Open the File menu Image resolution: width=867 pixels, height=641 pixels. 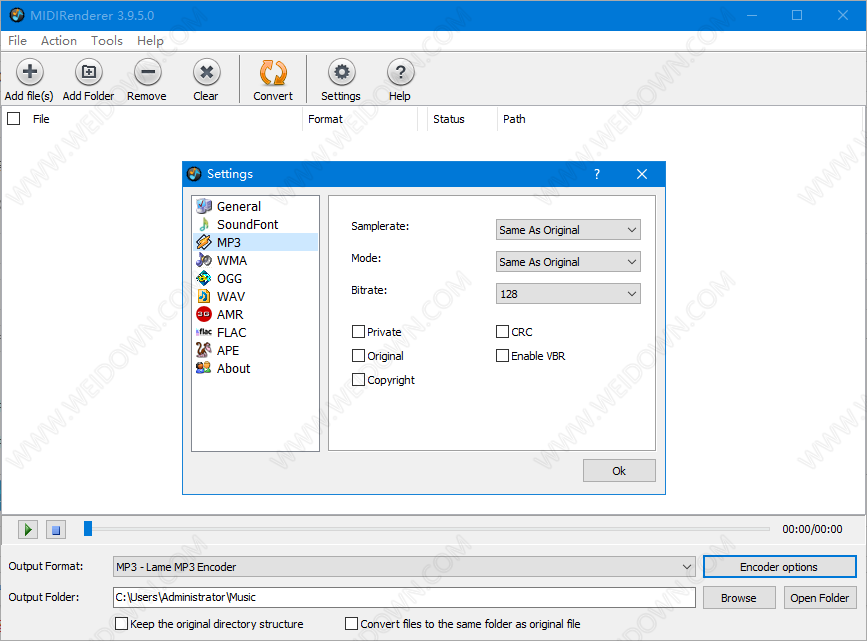(17, 40)
